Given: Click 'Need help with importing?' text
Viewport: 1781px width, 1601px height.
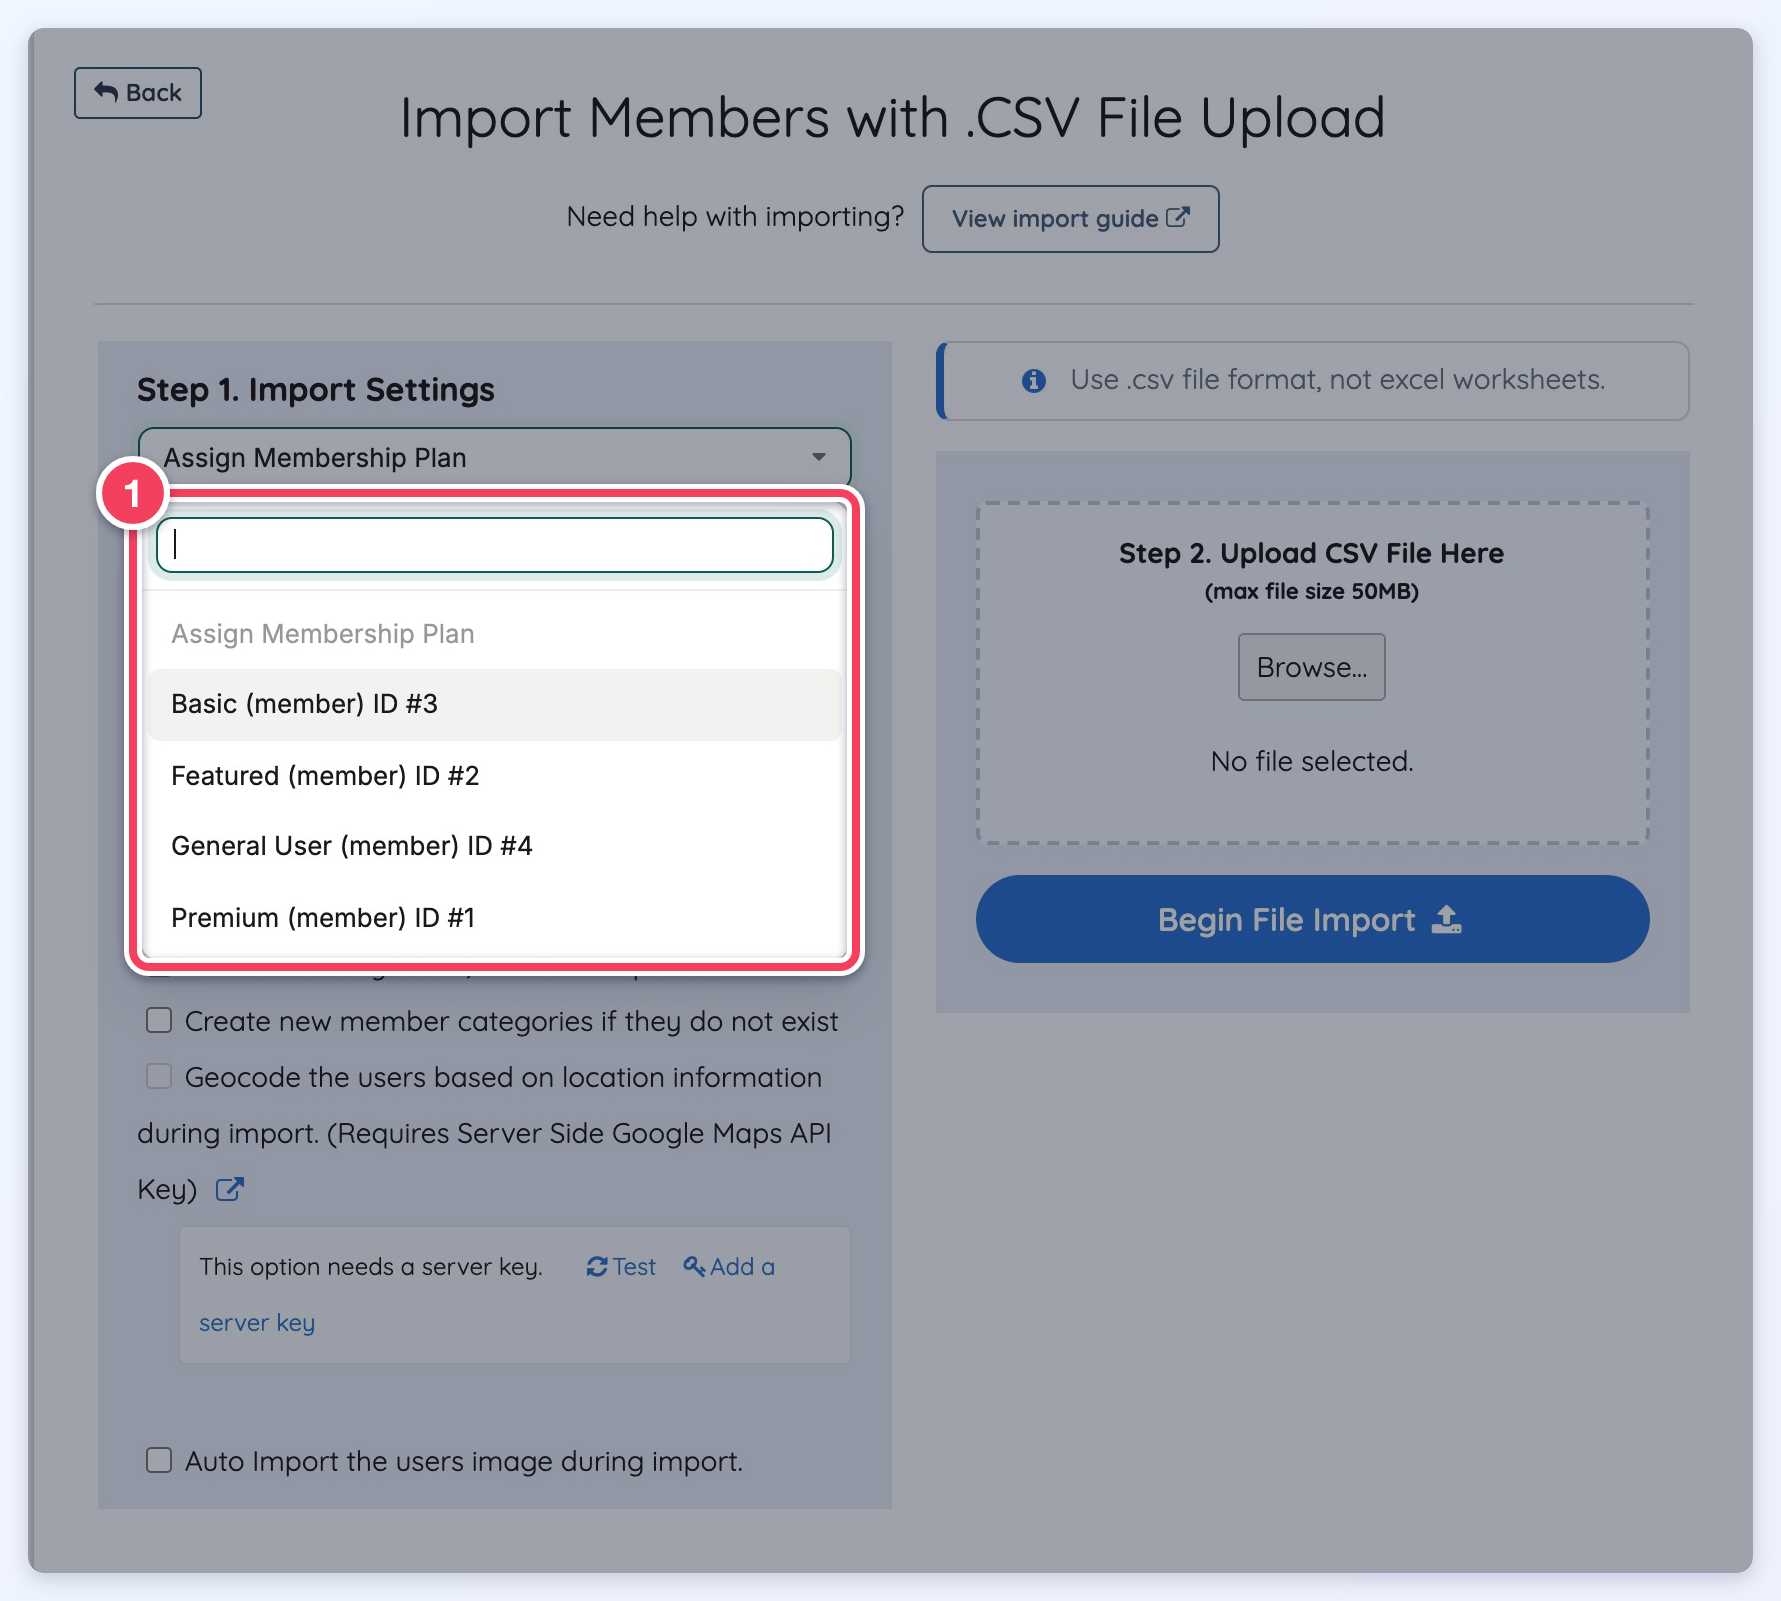Looking at the screenshot, I should pyautogui.click(x=735, y=217).
